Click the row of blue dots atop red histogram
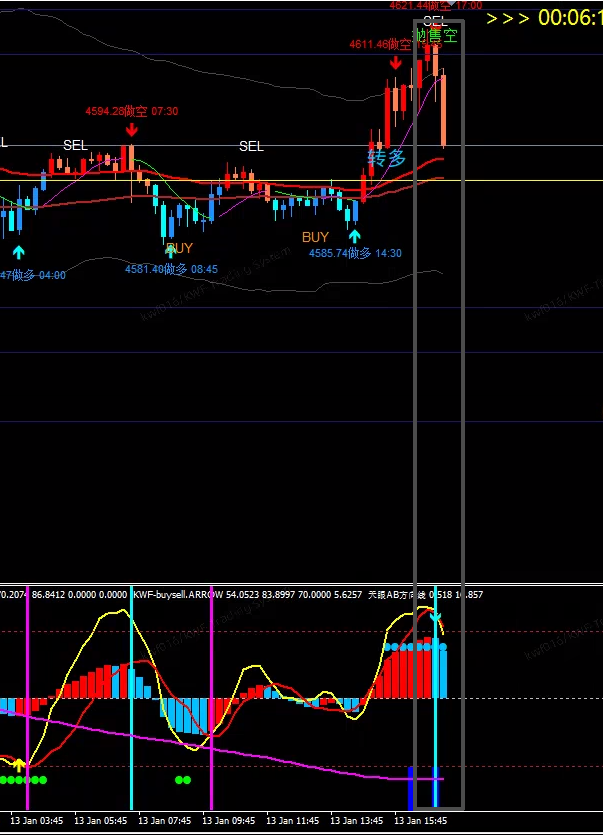The width and height of the screenshot is (603, 835). click(x=415, y=647)
